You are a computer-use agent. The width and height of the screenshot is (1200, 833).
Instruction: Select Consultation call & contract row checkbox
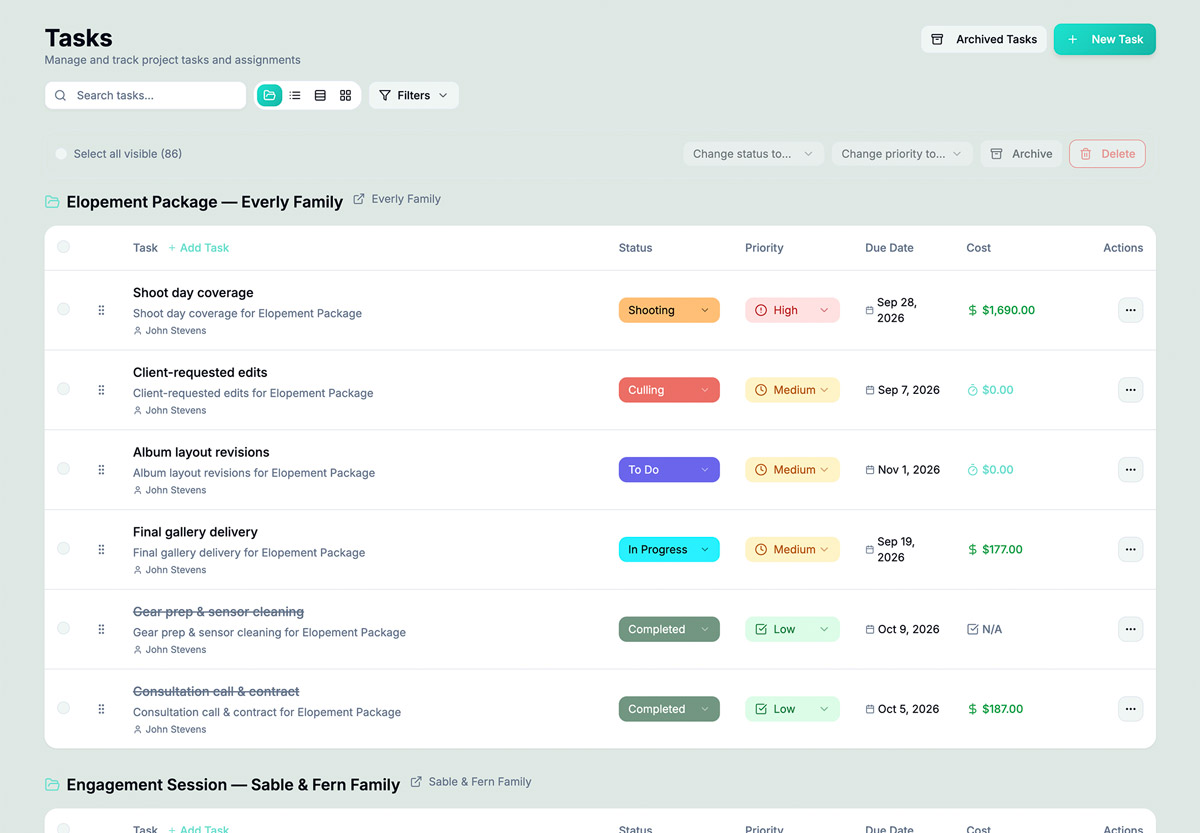click(x=63, y=708)
